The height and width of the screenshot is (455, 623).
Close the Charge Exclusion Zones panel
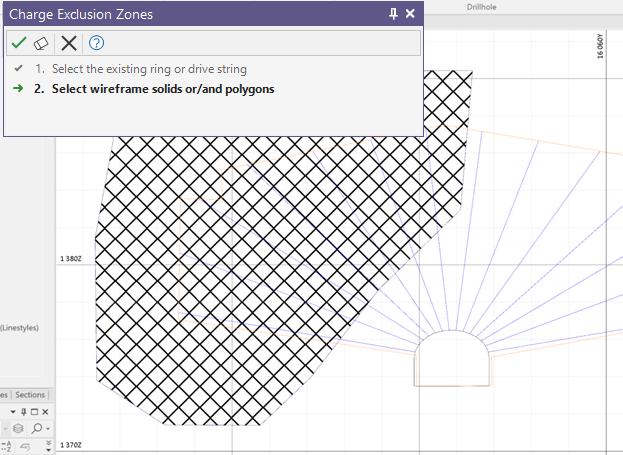point(410,14)
